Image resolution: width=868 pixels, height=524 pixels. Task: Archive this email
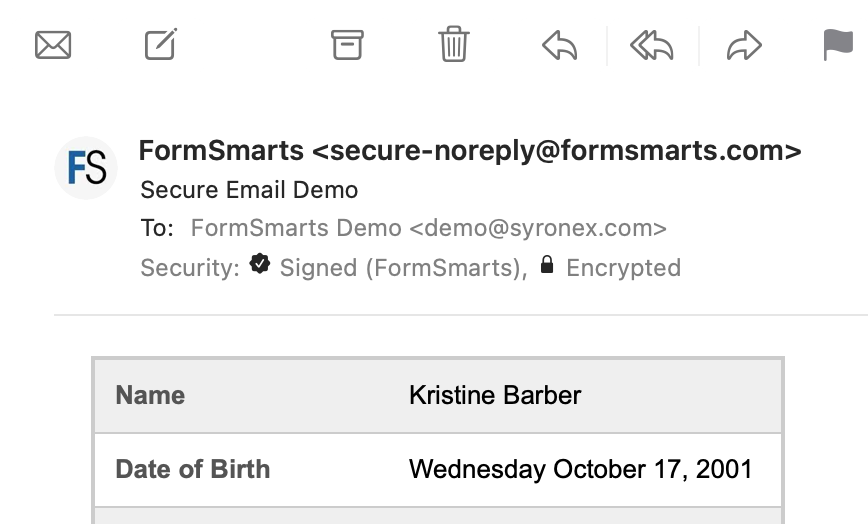coord(347,45)
